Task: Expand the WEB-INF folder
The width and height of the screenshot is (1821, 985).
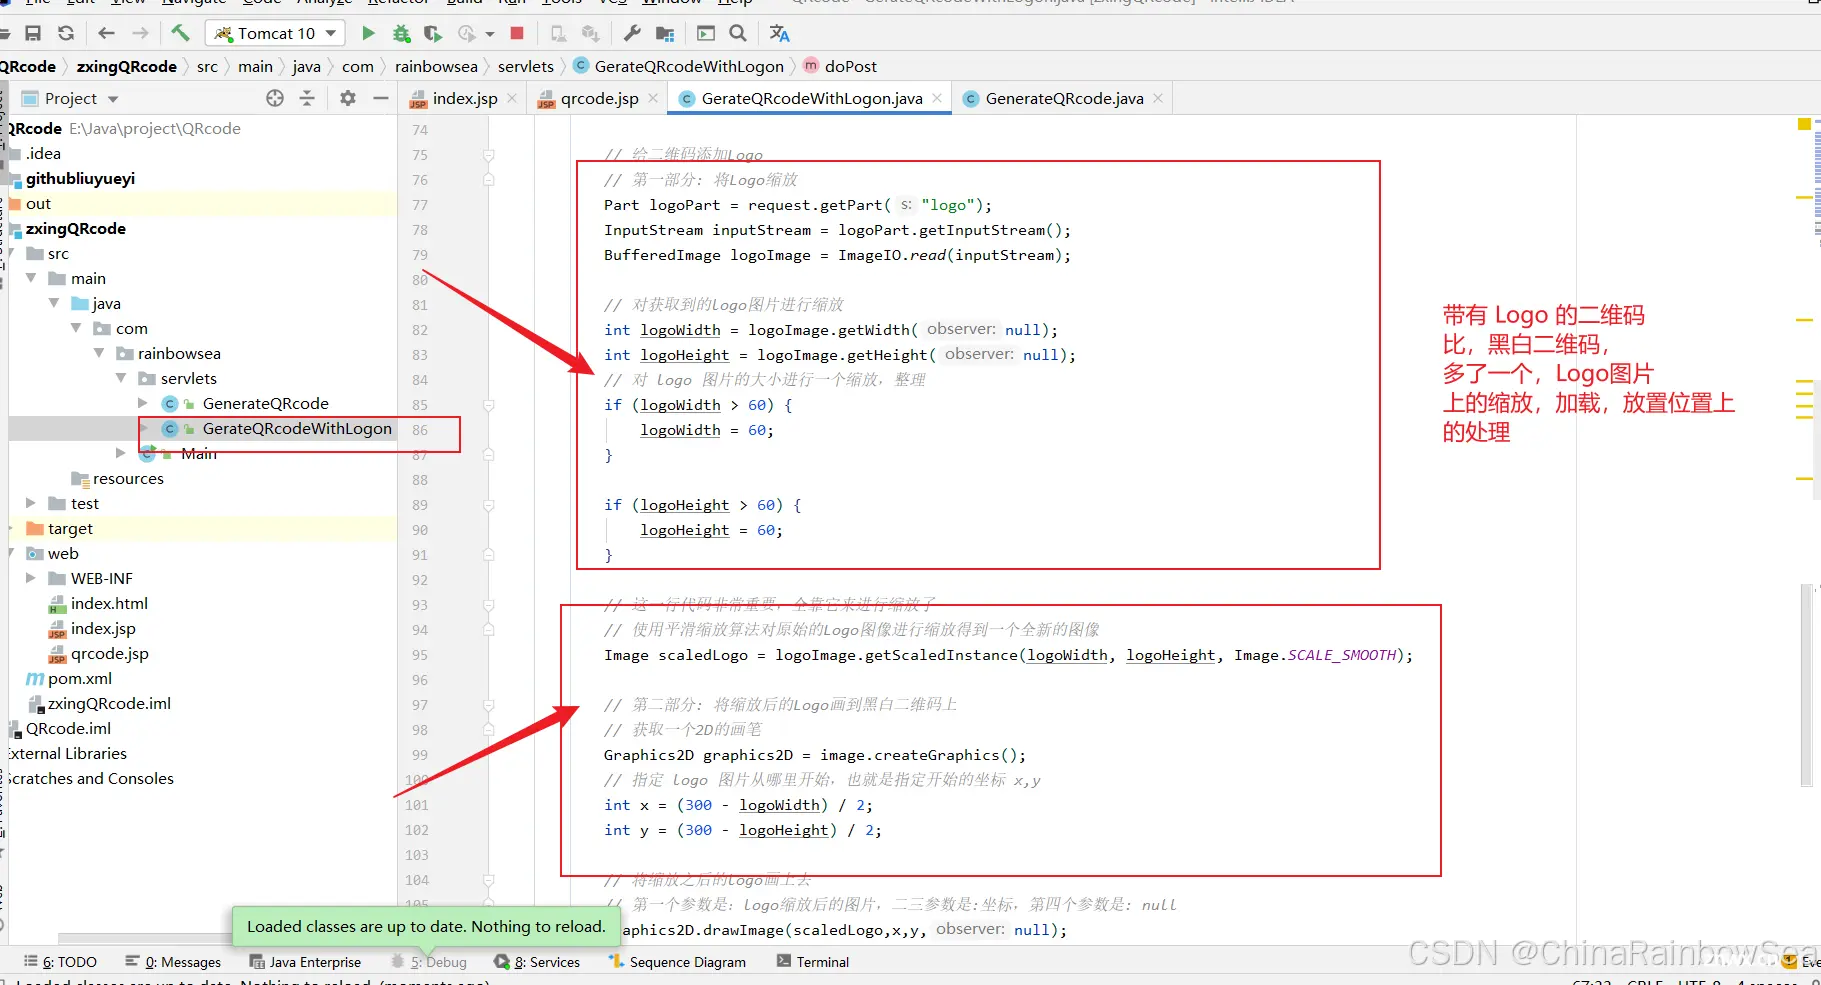Action: pyautogui.click(x=31, y=578)
